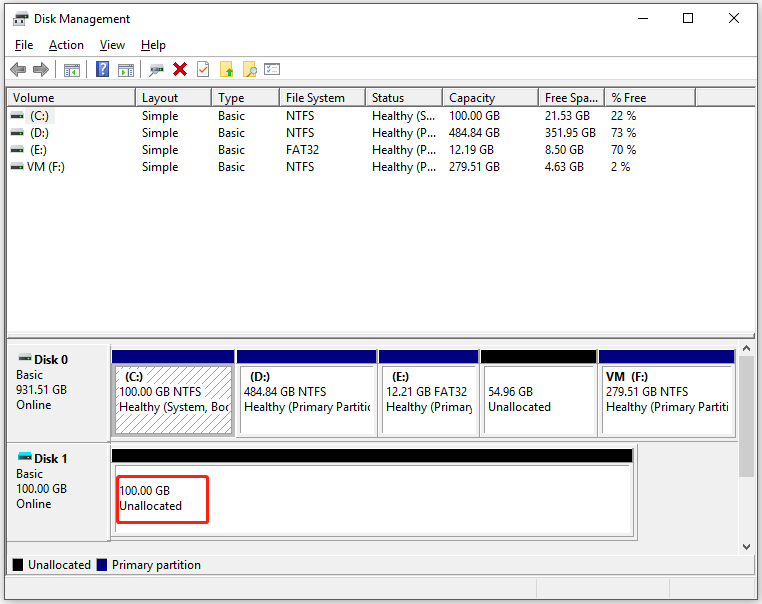Click the yellow folder with magnifier icon

(249, 69)
